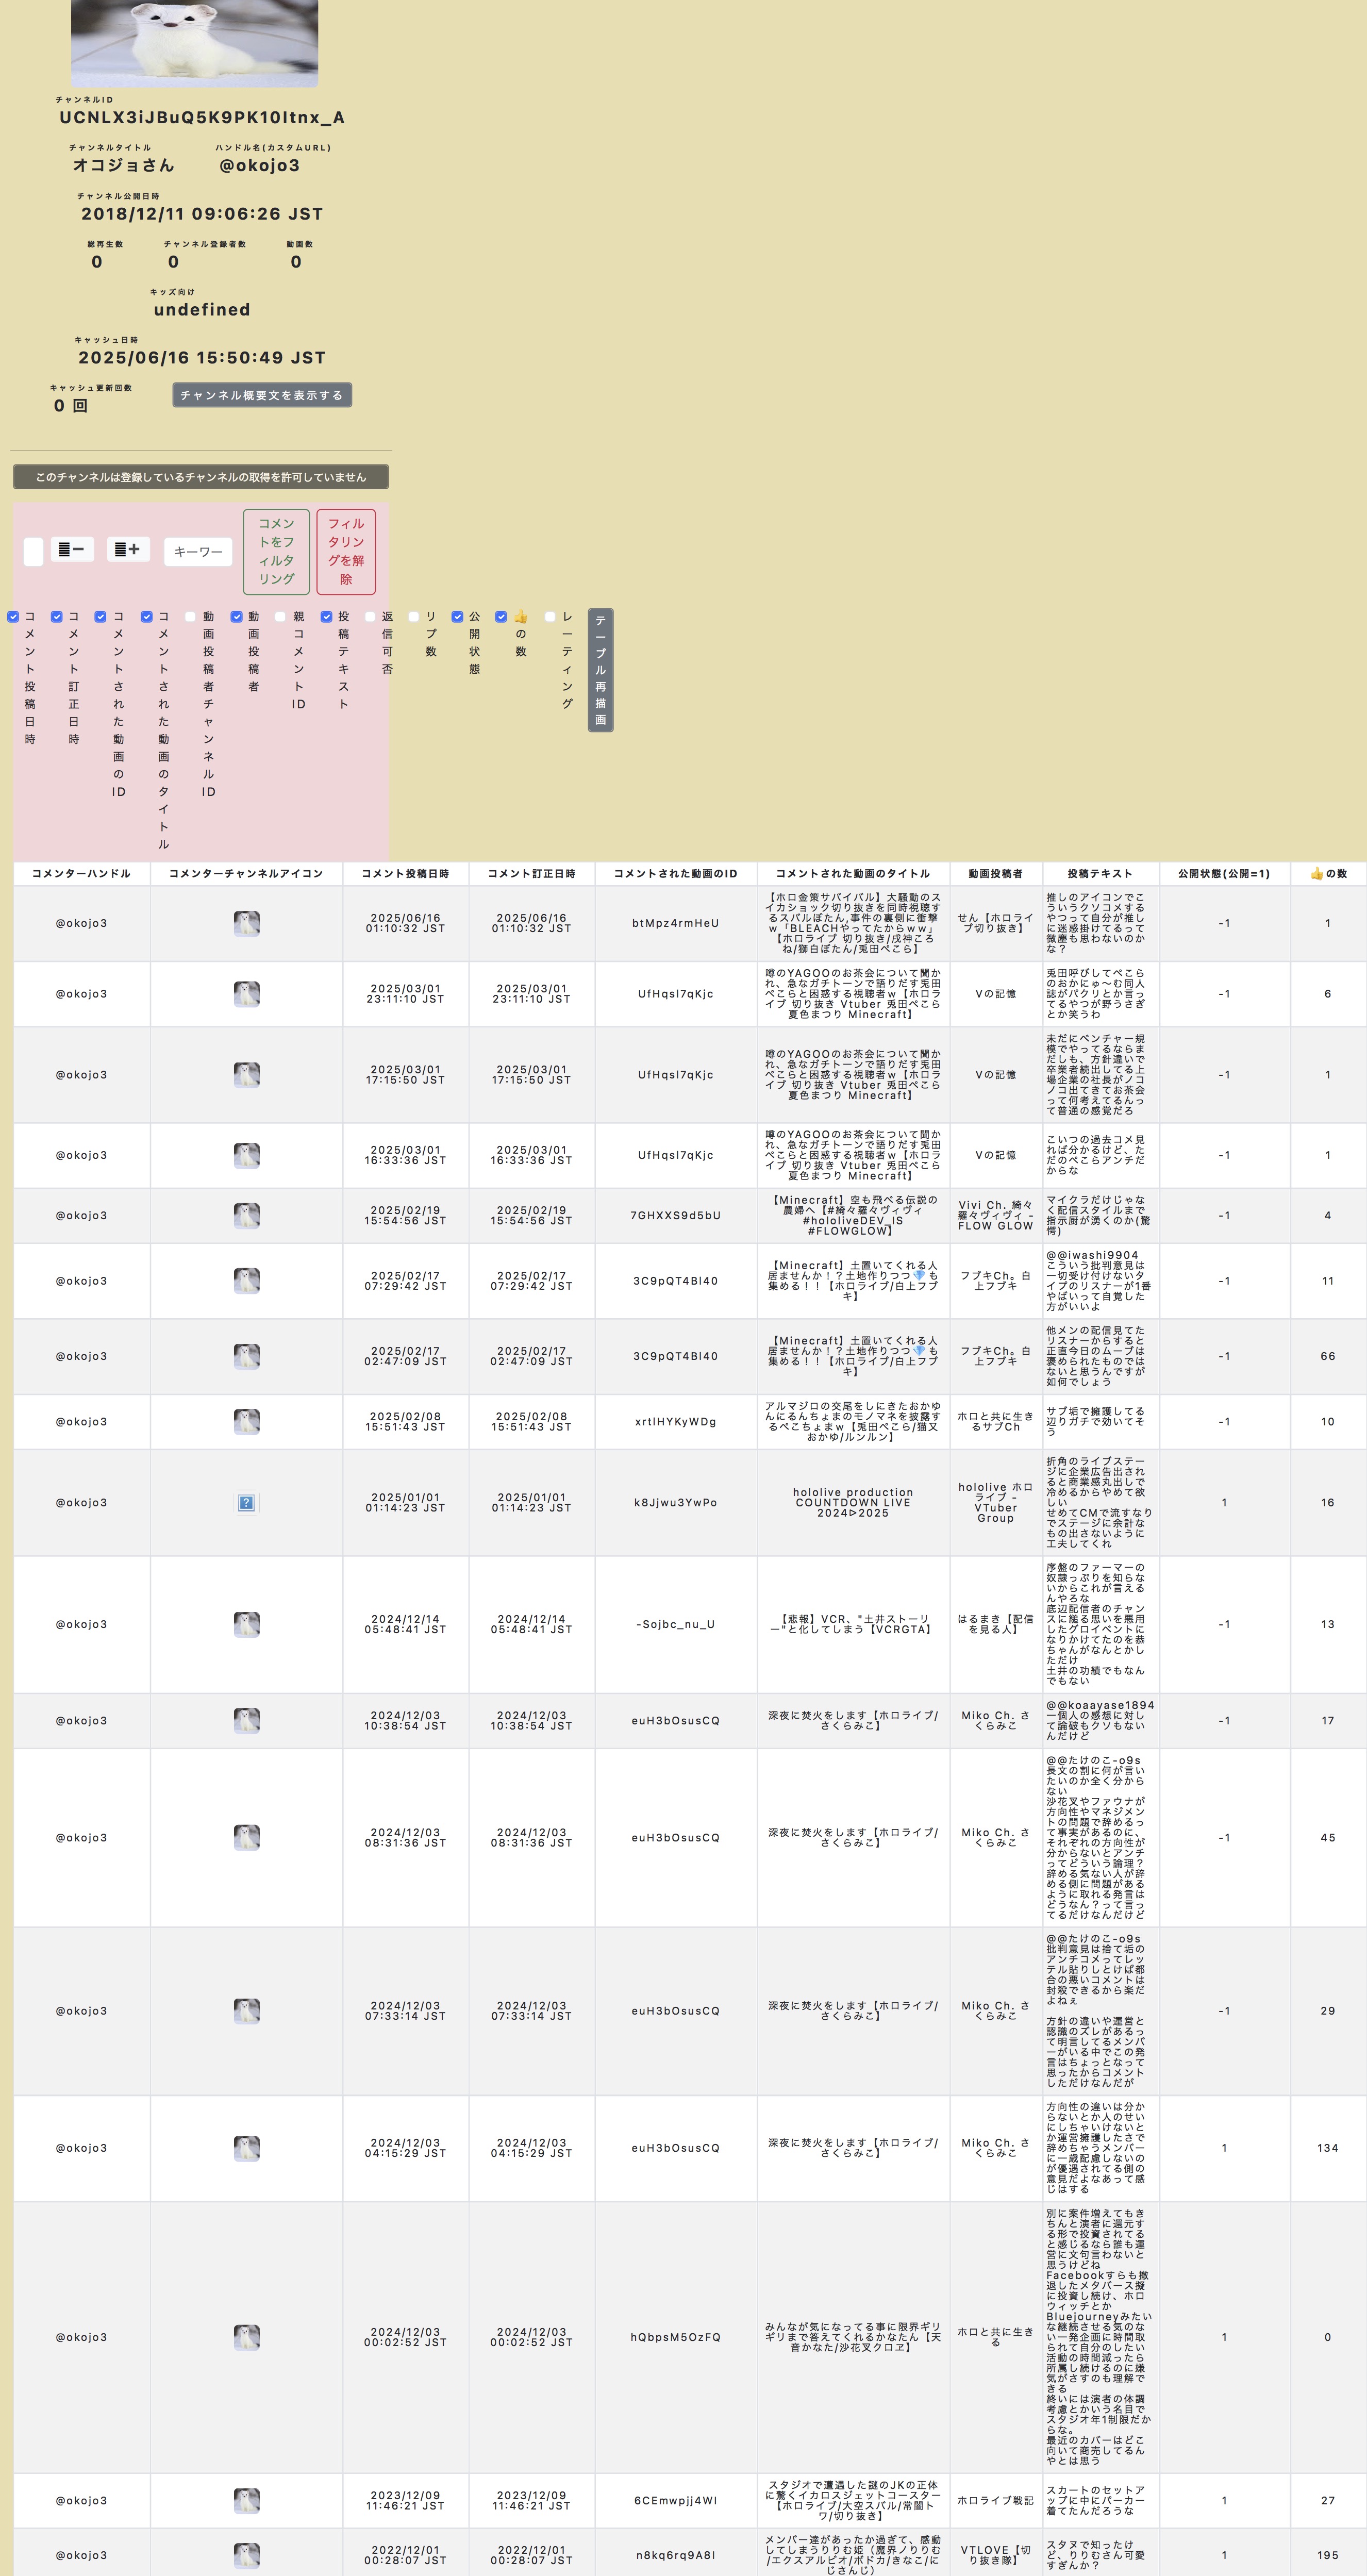
Task: Click commenter icon in 2025/02/17 02:47:09 row
Action: point(246,1356)
